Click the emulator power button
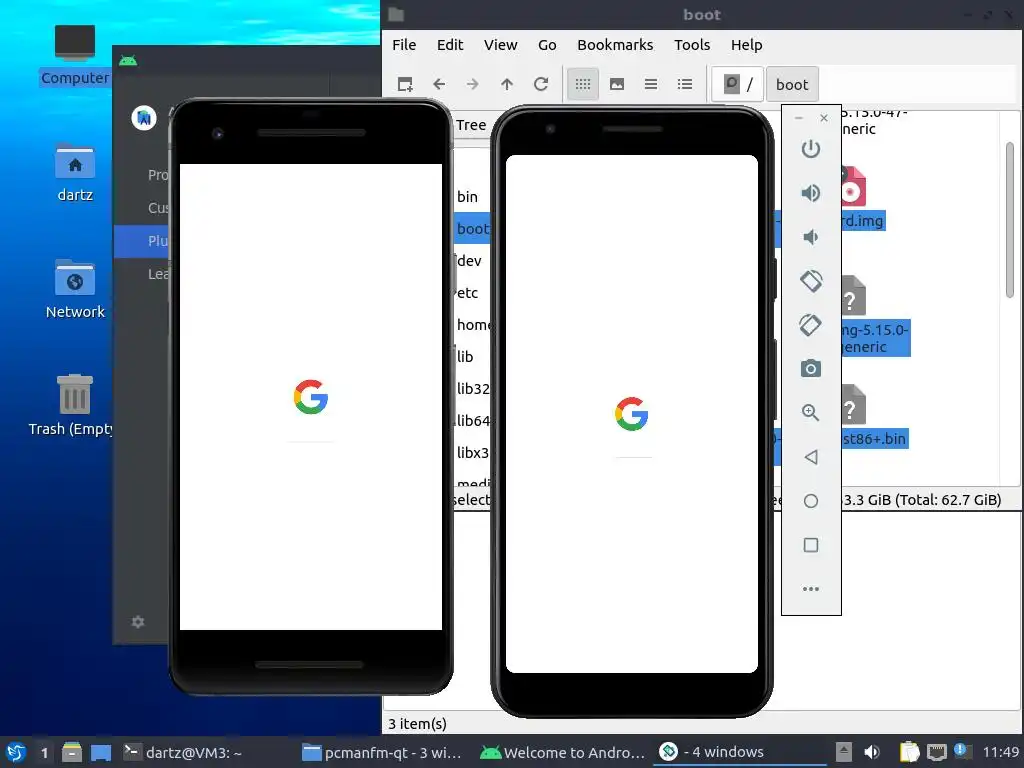The width and height of the screenshot is (1024, 768). pyautogui.click(x=810, y=149)
